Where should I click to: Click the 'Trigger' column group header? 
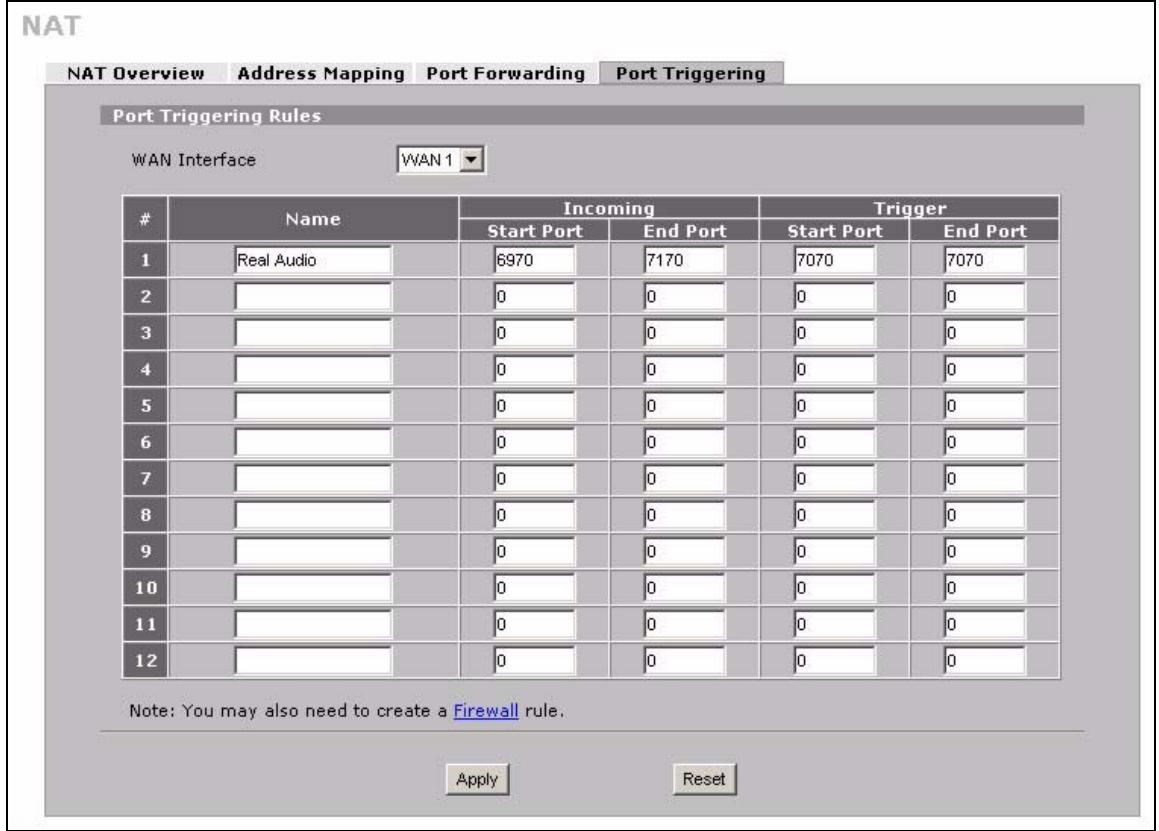pyautogui.click(x=910, y=208)
